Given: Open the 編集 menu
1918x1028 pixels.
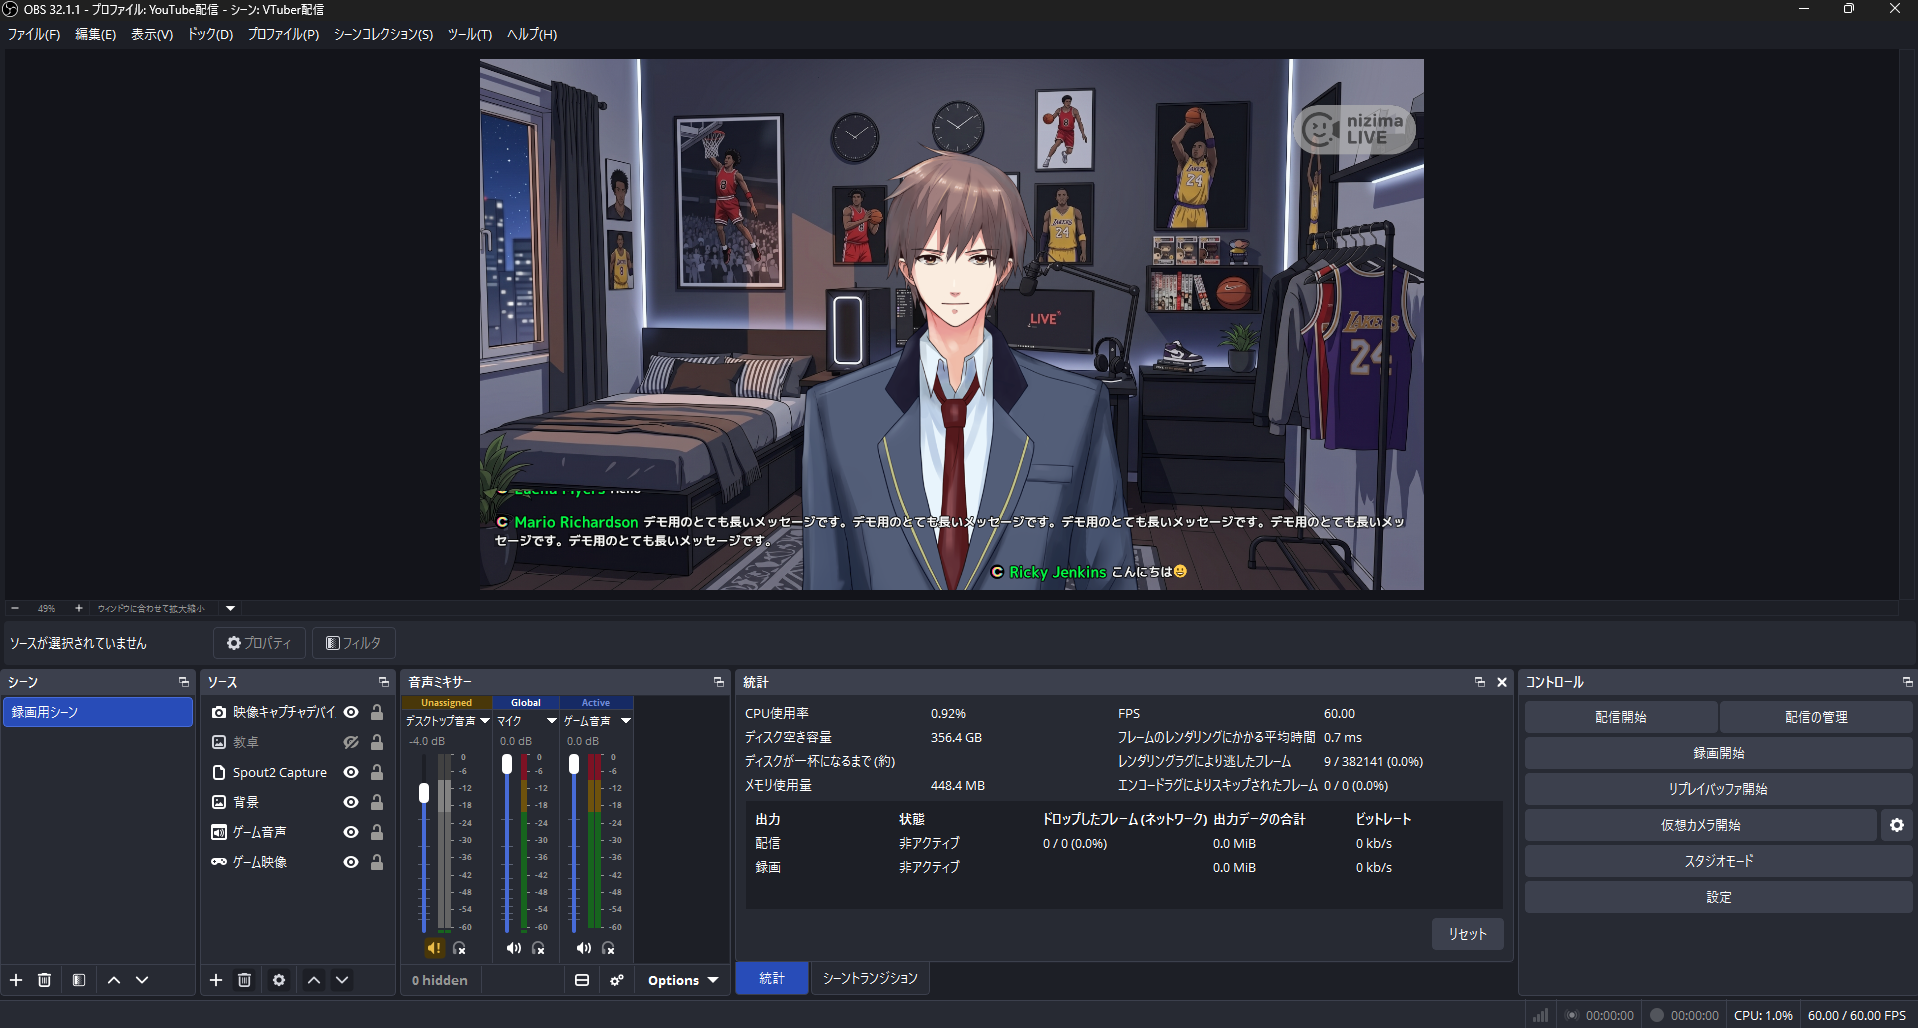Looking at the screenshot, I should pyautogui.click(x=96, y=34).
